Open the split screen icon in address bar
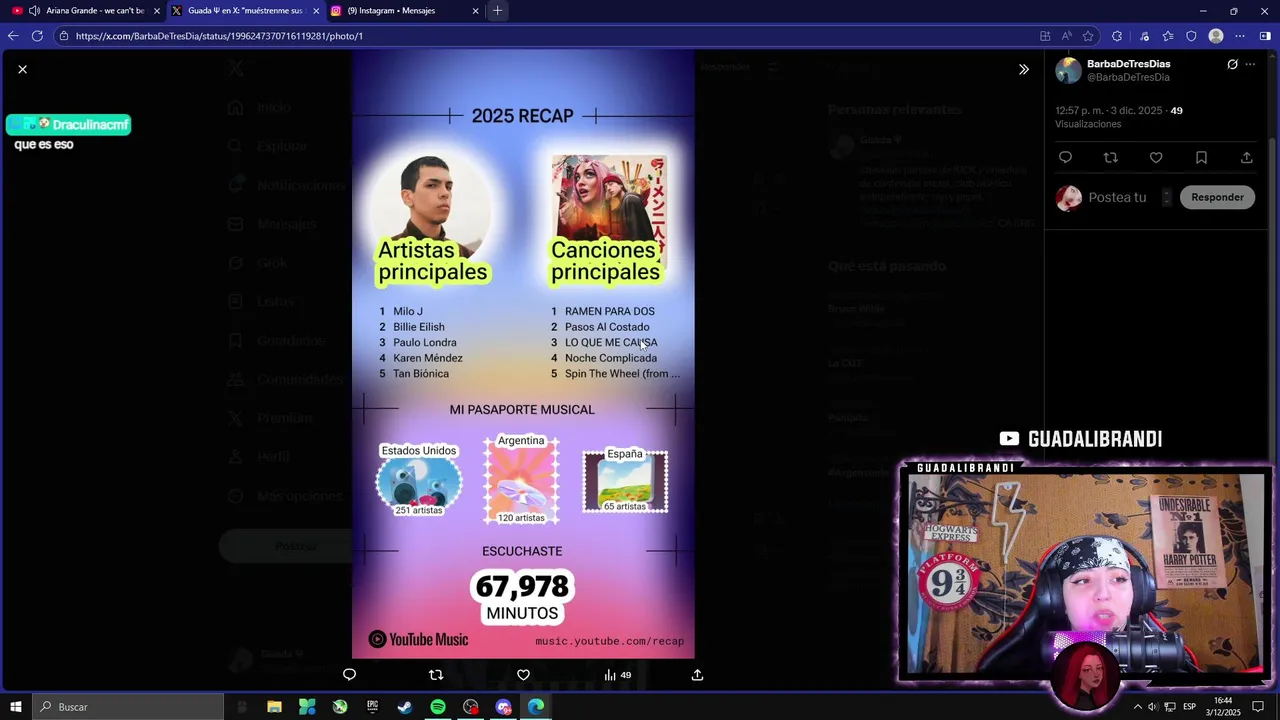The image size is (1280, 720). [1045, 36]
